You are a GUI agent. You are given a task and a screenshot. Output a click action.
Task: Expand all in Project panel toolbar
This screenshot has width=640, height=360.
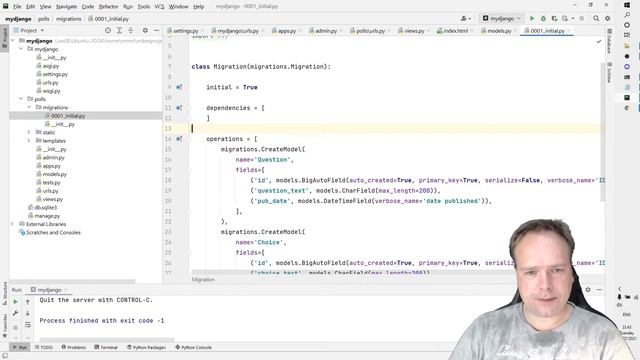(119, 30)
